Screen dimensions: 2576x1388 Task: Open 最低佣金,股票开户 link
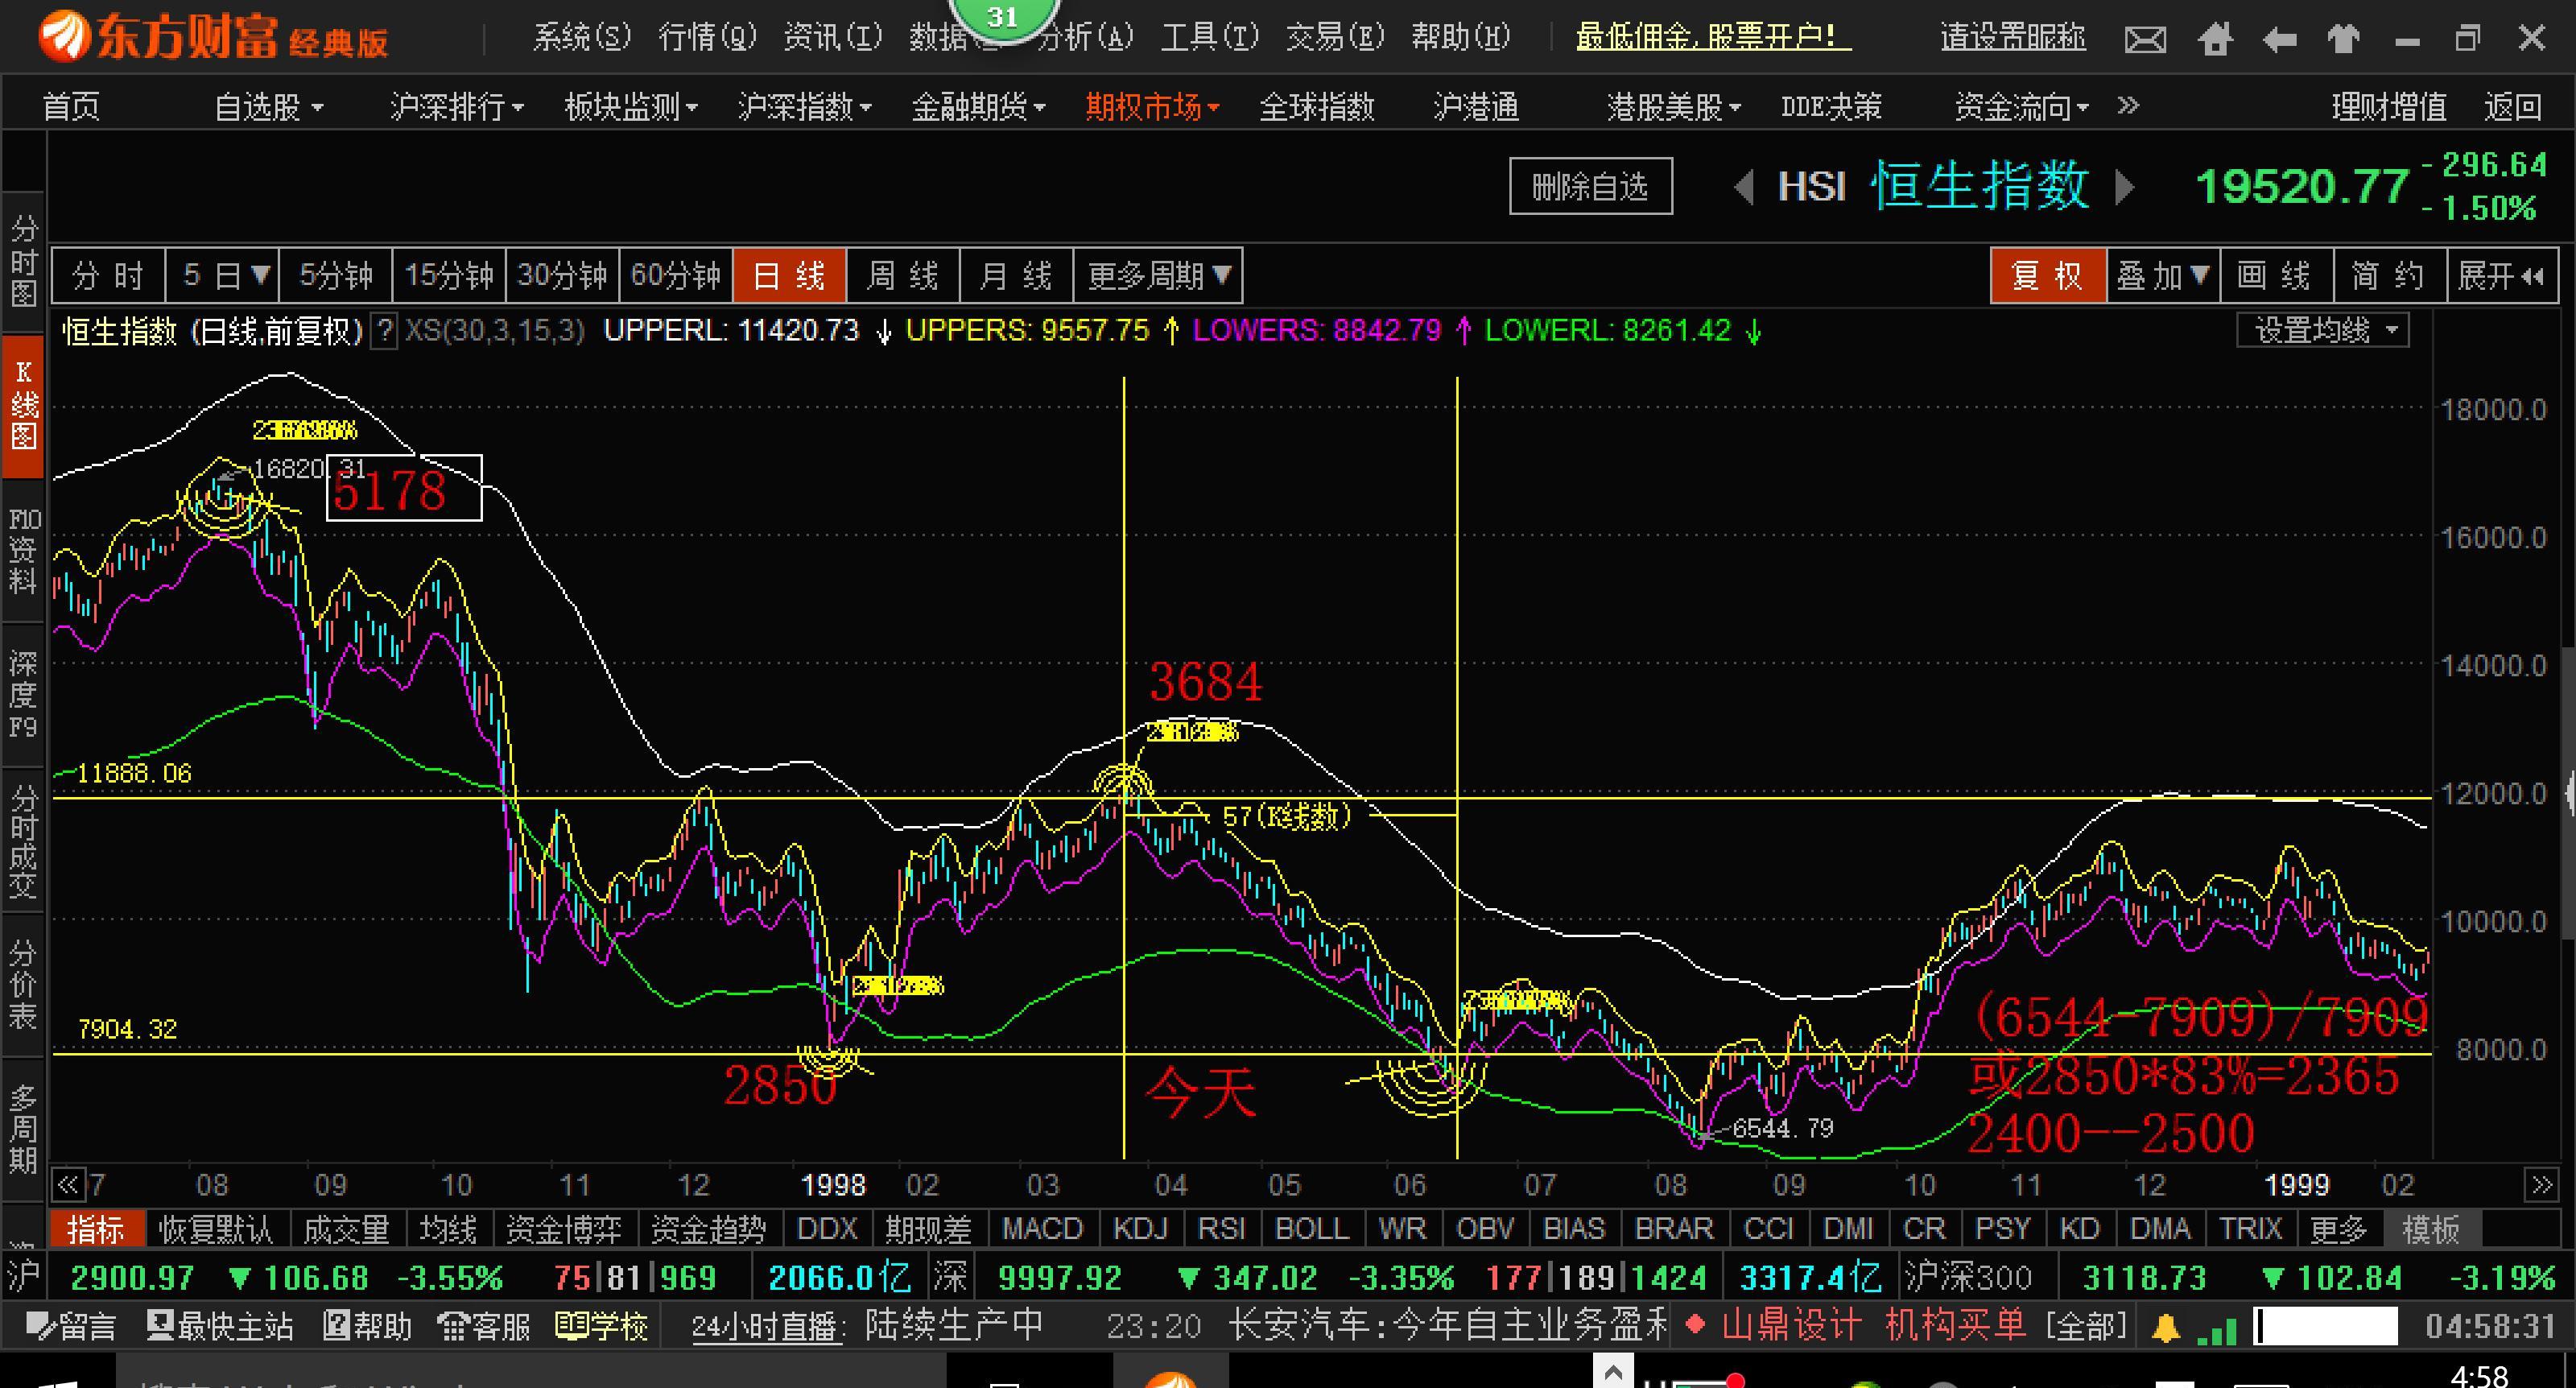tap(1713, 37)
